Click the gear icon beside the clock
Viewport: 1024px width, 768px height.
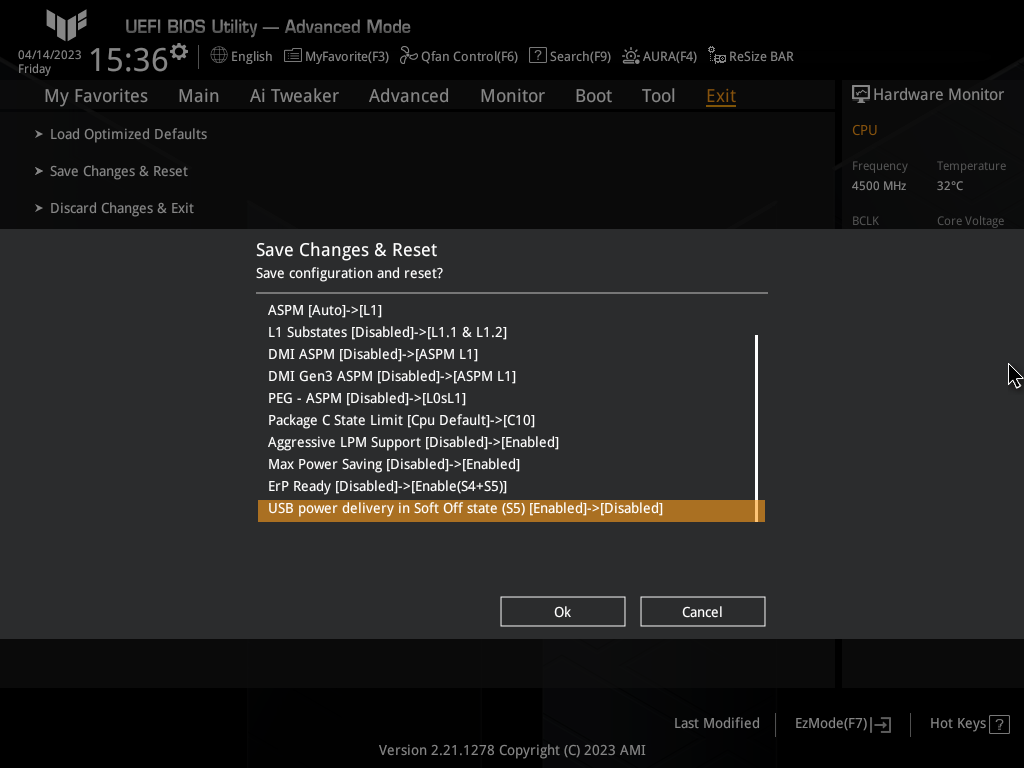[179, 52]
